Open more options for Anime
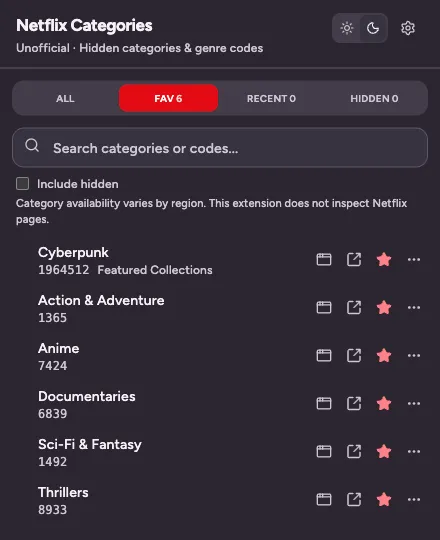Screen dimensions: 440x540 click(414, 355)
